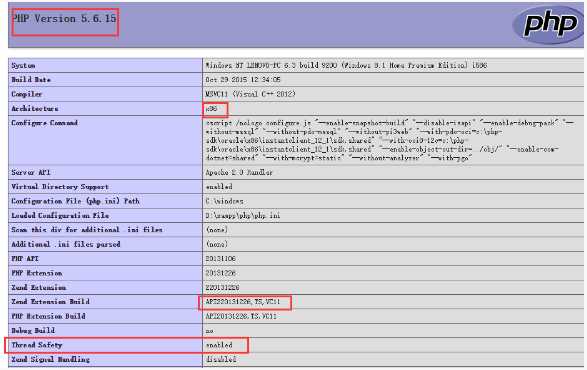Click the 'Virtual Directory Support' label
587x370 pixels.
point(60,187)
